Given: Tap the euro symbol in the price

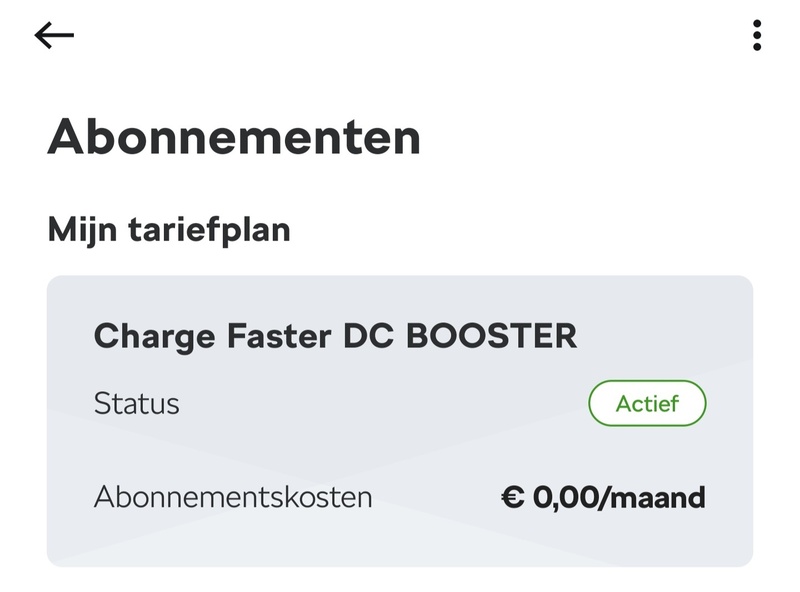Looking at the screenshot, I should tap(513, 497).
